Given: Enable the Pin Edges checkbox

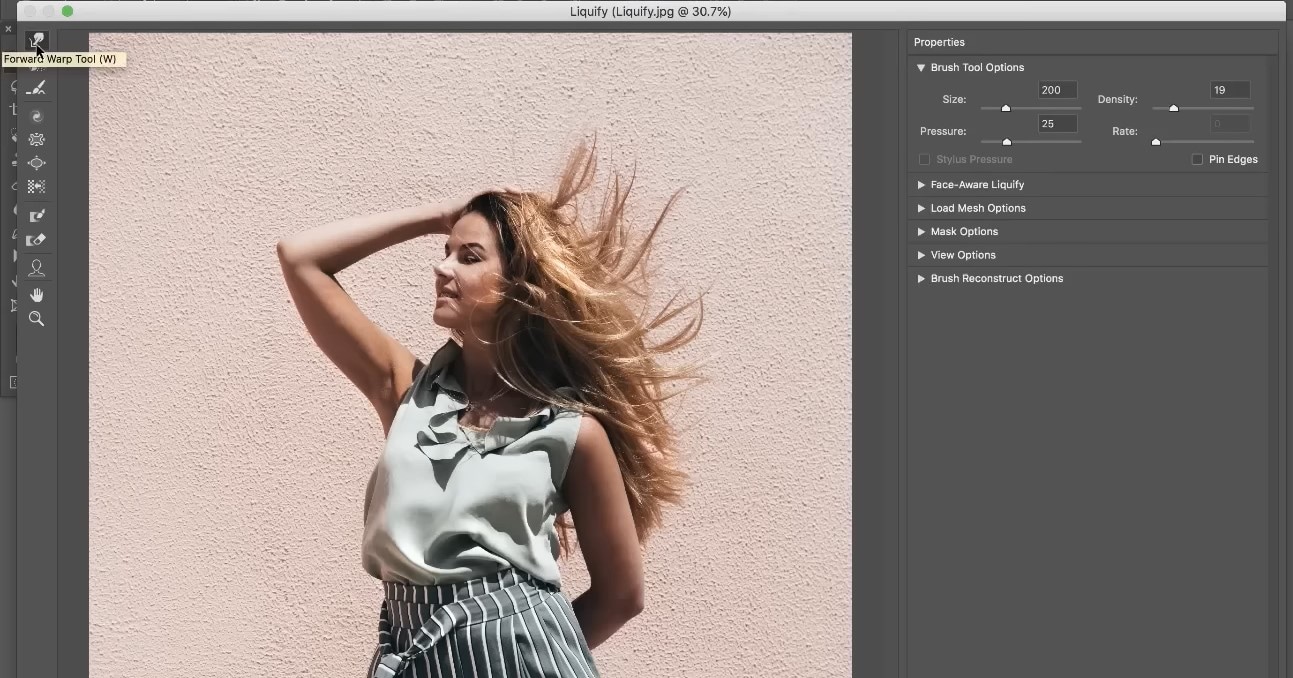Looking at the screenshot, I should click(x=1197, y=160).
